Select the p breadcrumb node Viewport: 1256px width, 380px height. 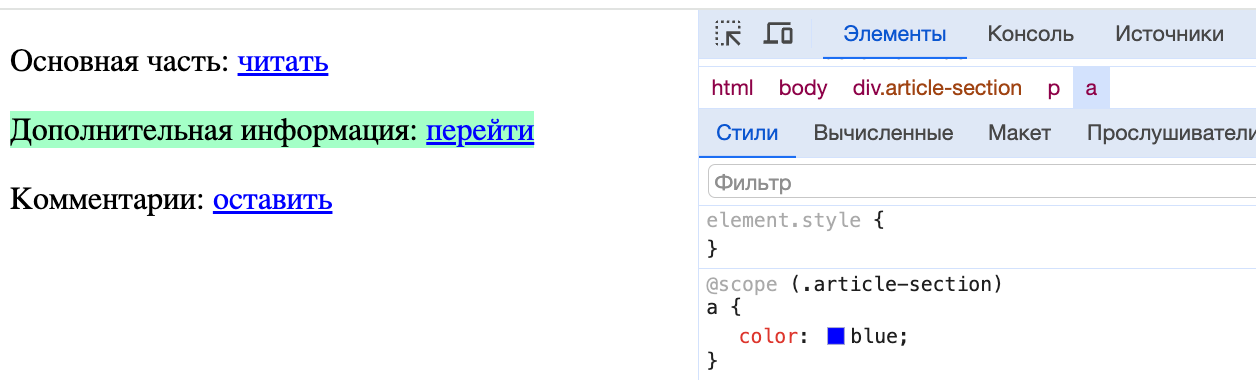pyautogui.click(x=1053, y=88)
